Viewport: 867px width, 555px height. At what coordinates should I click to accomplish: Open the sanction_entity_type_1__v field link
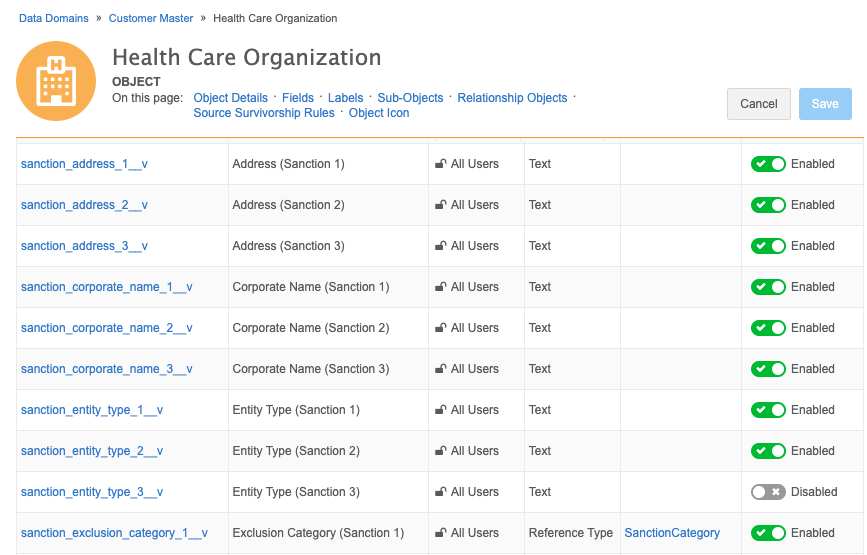pos(92,410)
